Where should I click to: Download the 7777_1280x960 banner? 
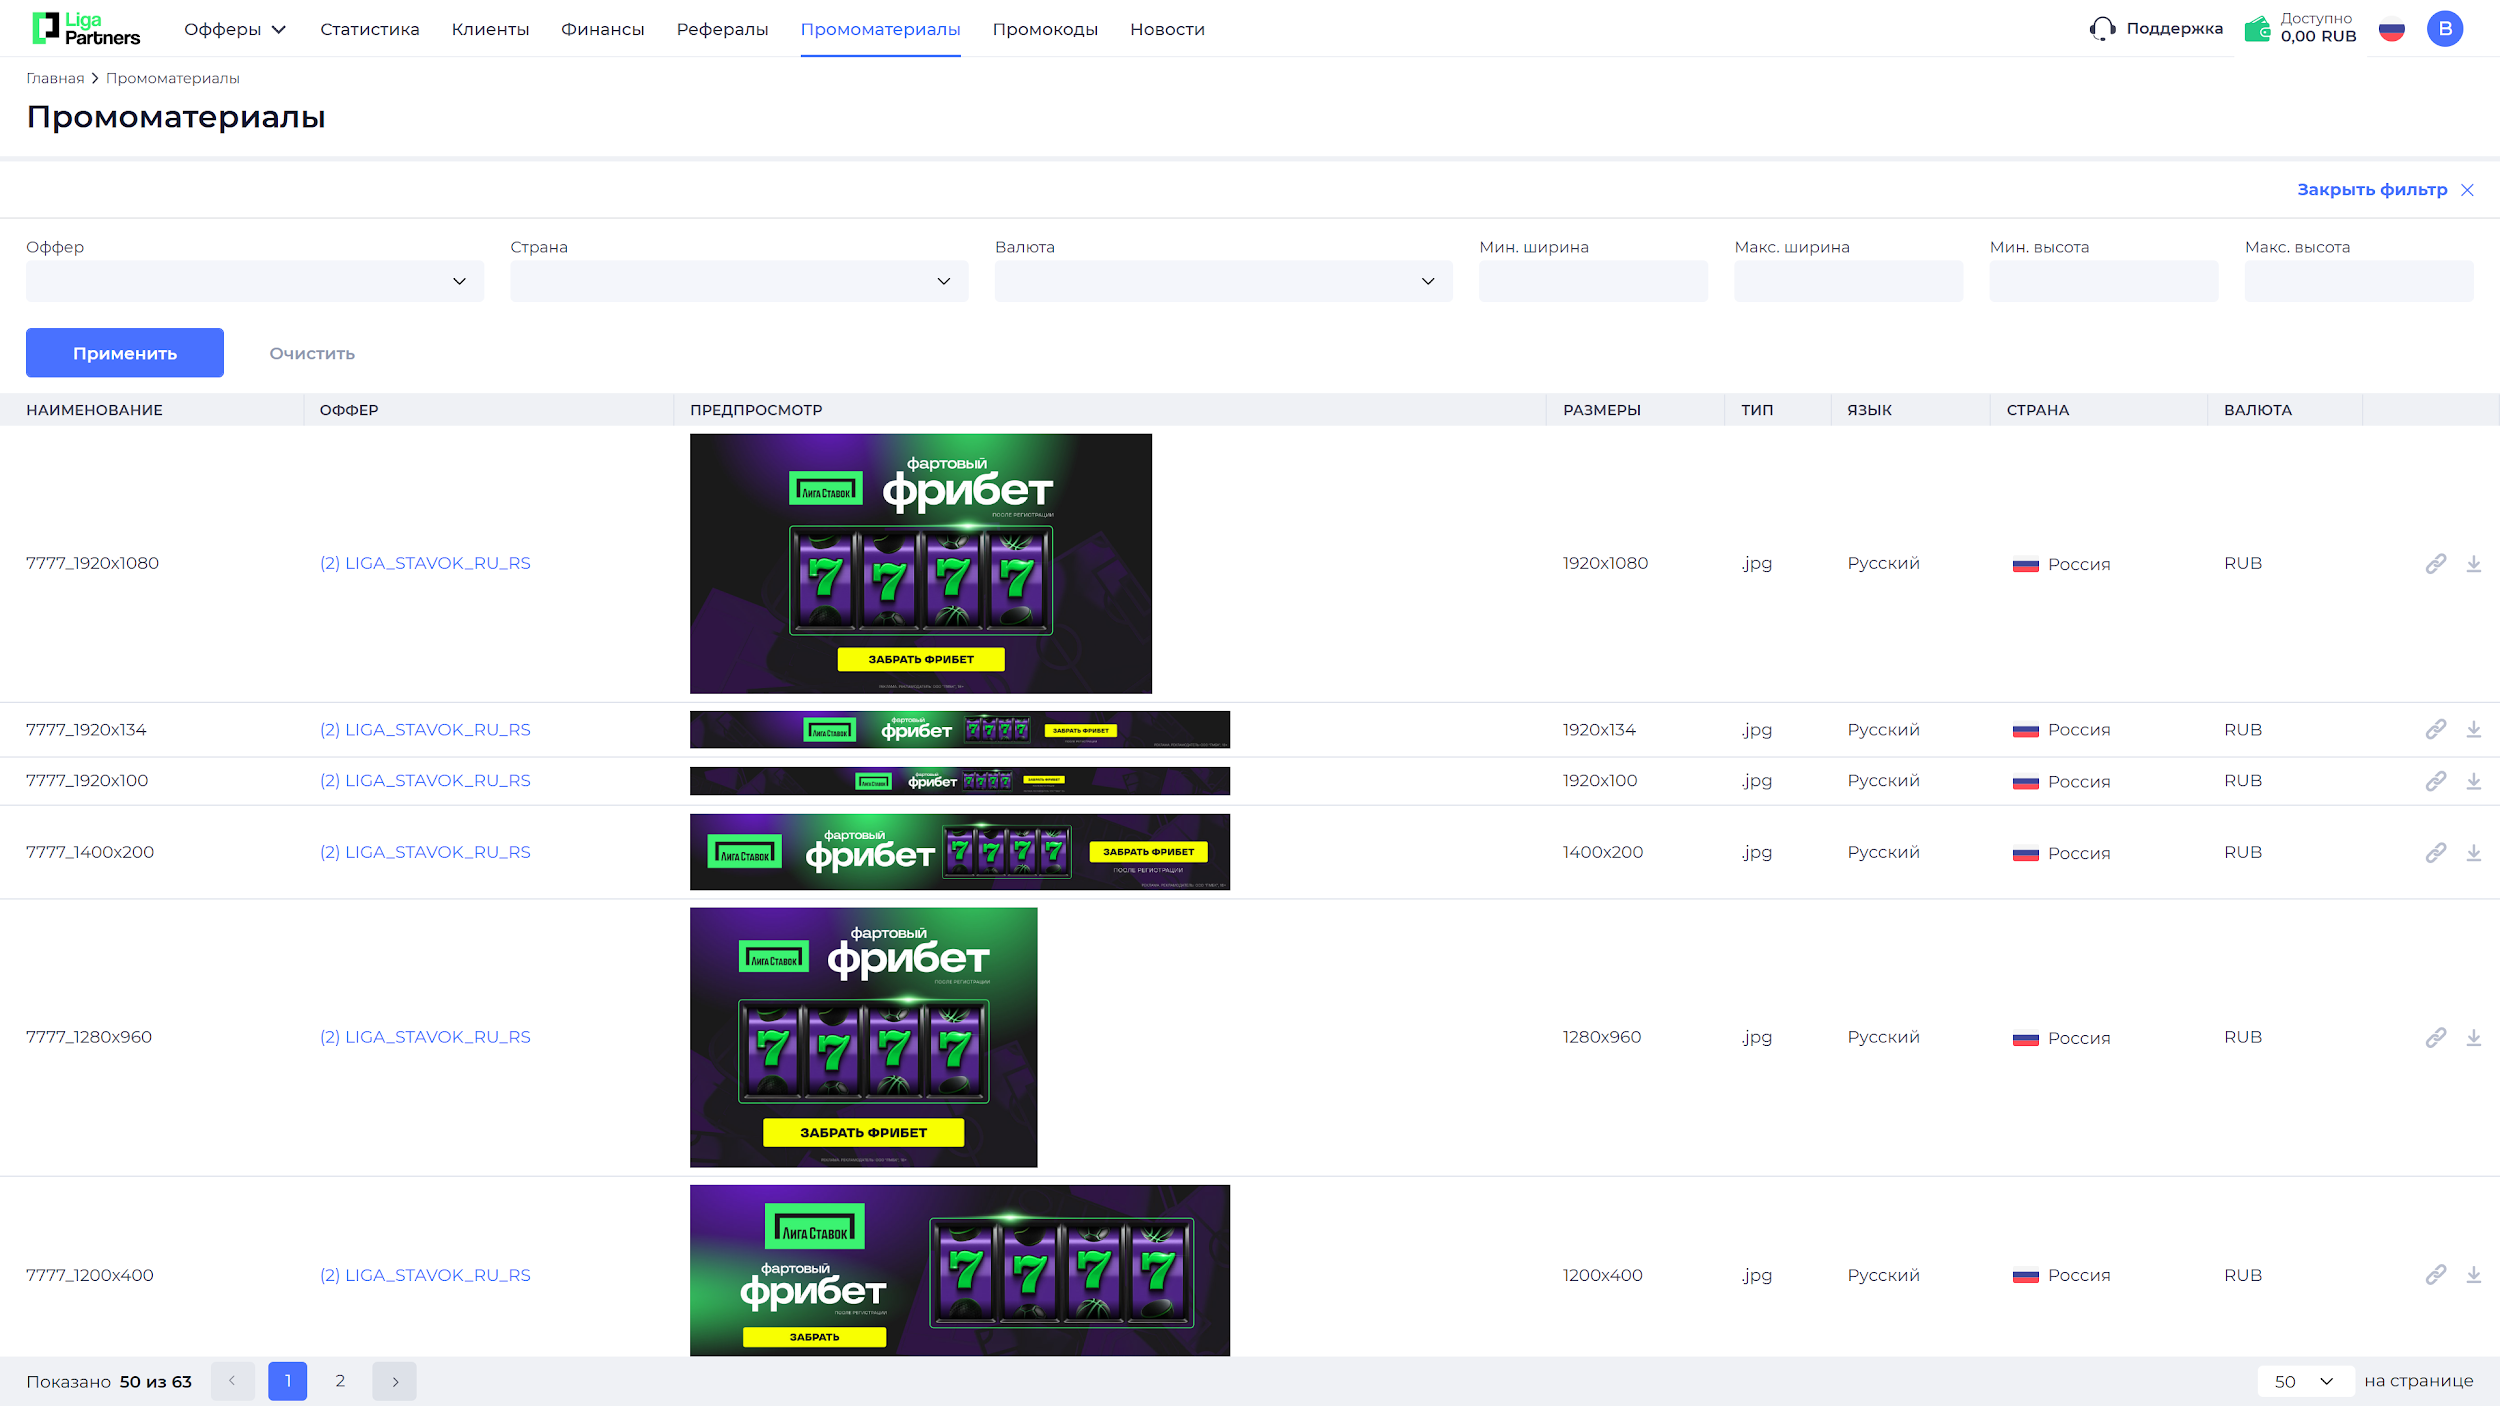(x=2473, y=1038)
